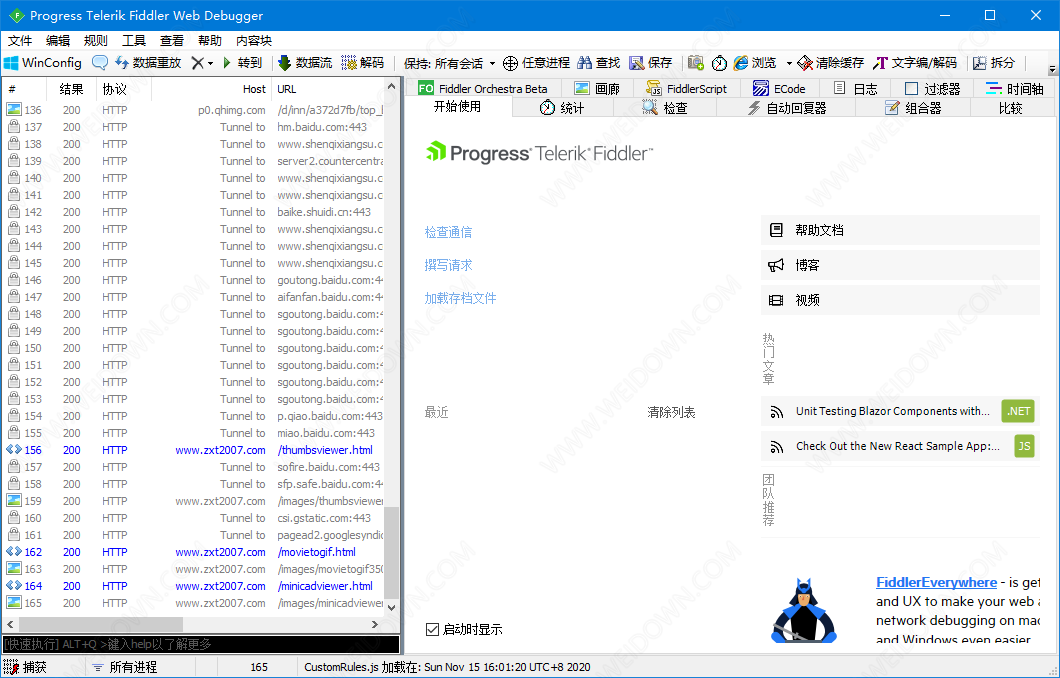The width and height of the screenshot is (1060, 678).
Task: Click the 撰写请求 link
Action: pyautogui.click(x=448, y=265)
